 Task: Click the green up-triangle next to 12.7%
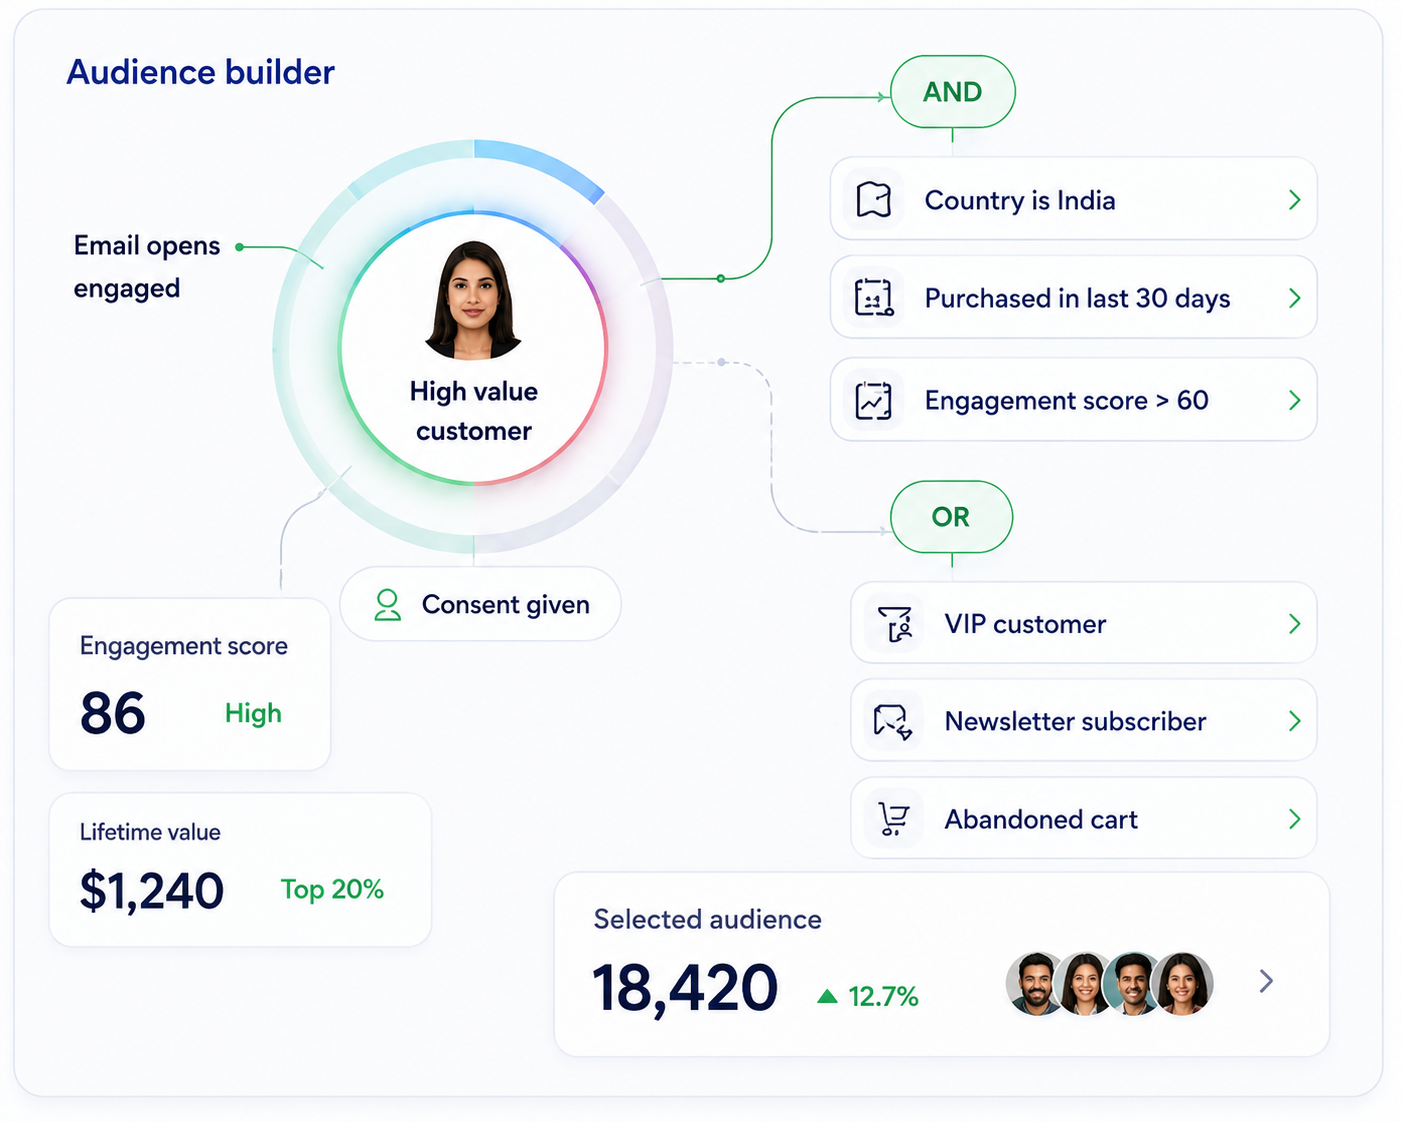coord(827,996)
